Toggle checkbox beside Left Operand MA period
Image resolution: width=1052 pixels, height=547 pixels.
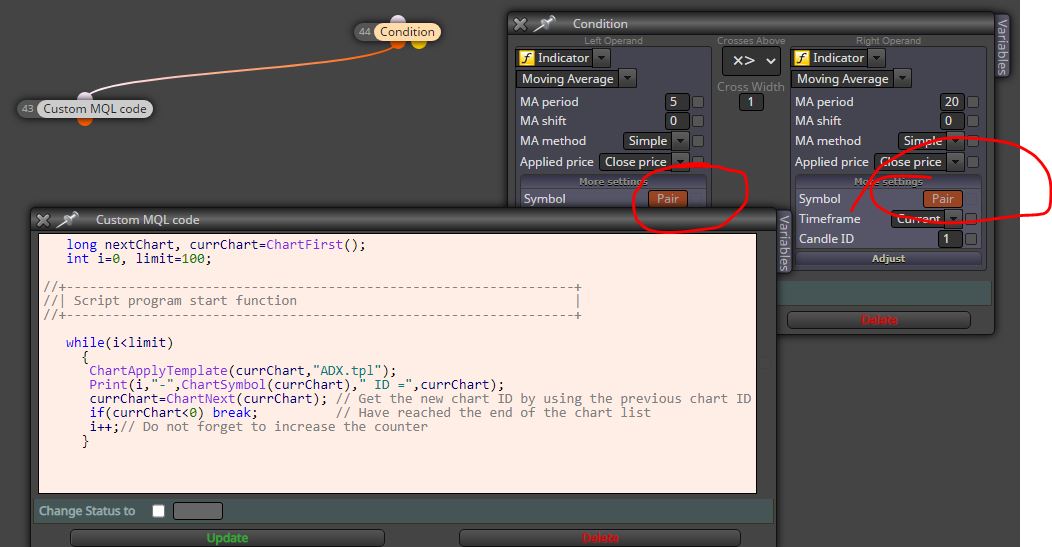coord(698,102)
